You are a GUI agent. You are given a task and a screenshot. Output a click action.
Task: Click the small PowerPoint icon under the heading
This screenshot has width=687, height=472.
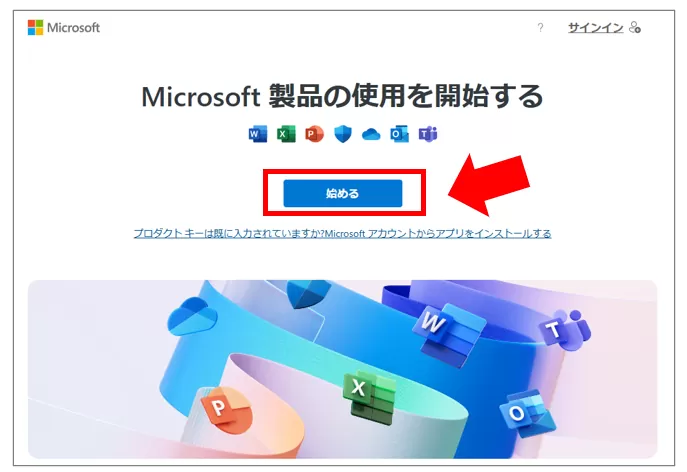coord(315,134)
